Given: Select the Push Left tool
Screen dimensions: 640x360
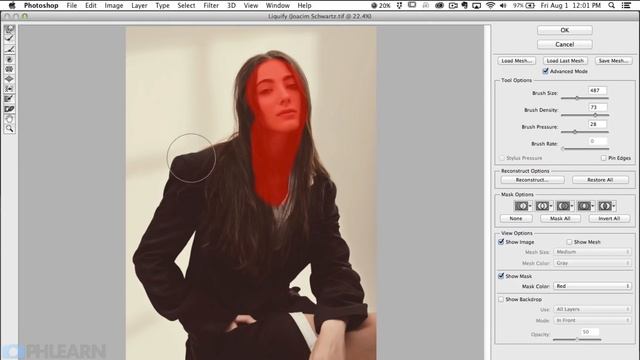Looking at the screenshot, I should click(x=9, y=89).
